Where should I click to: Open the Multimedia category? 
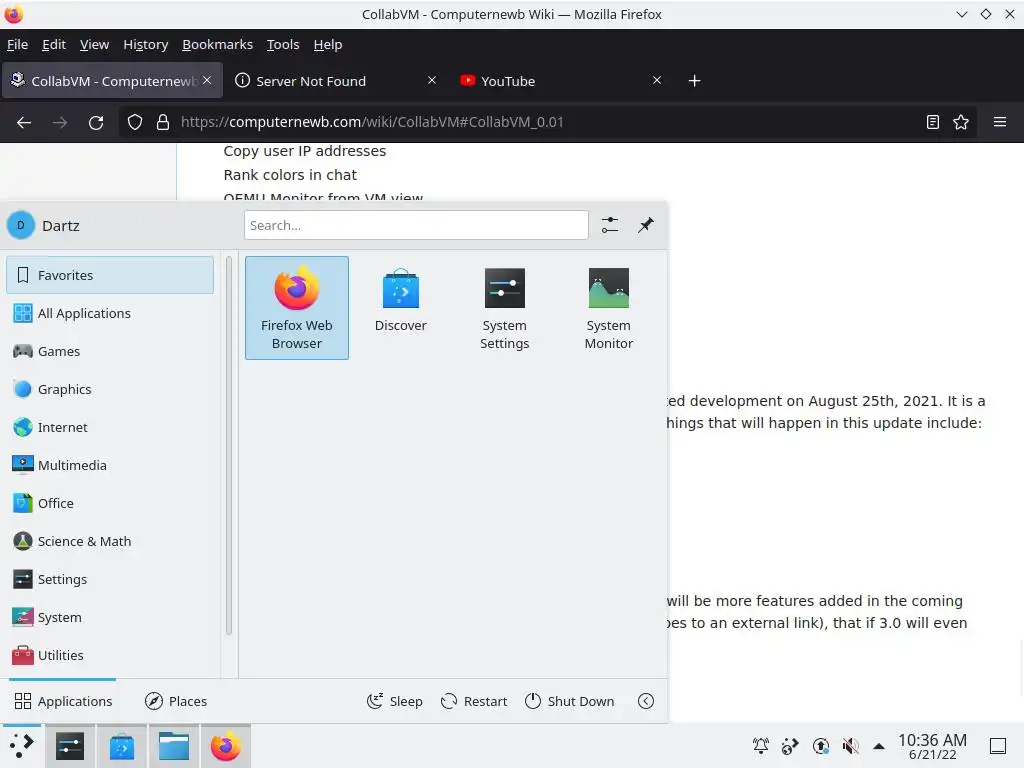coord(110,465)
